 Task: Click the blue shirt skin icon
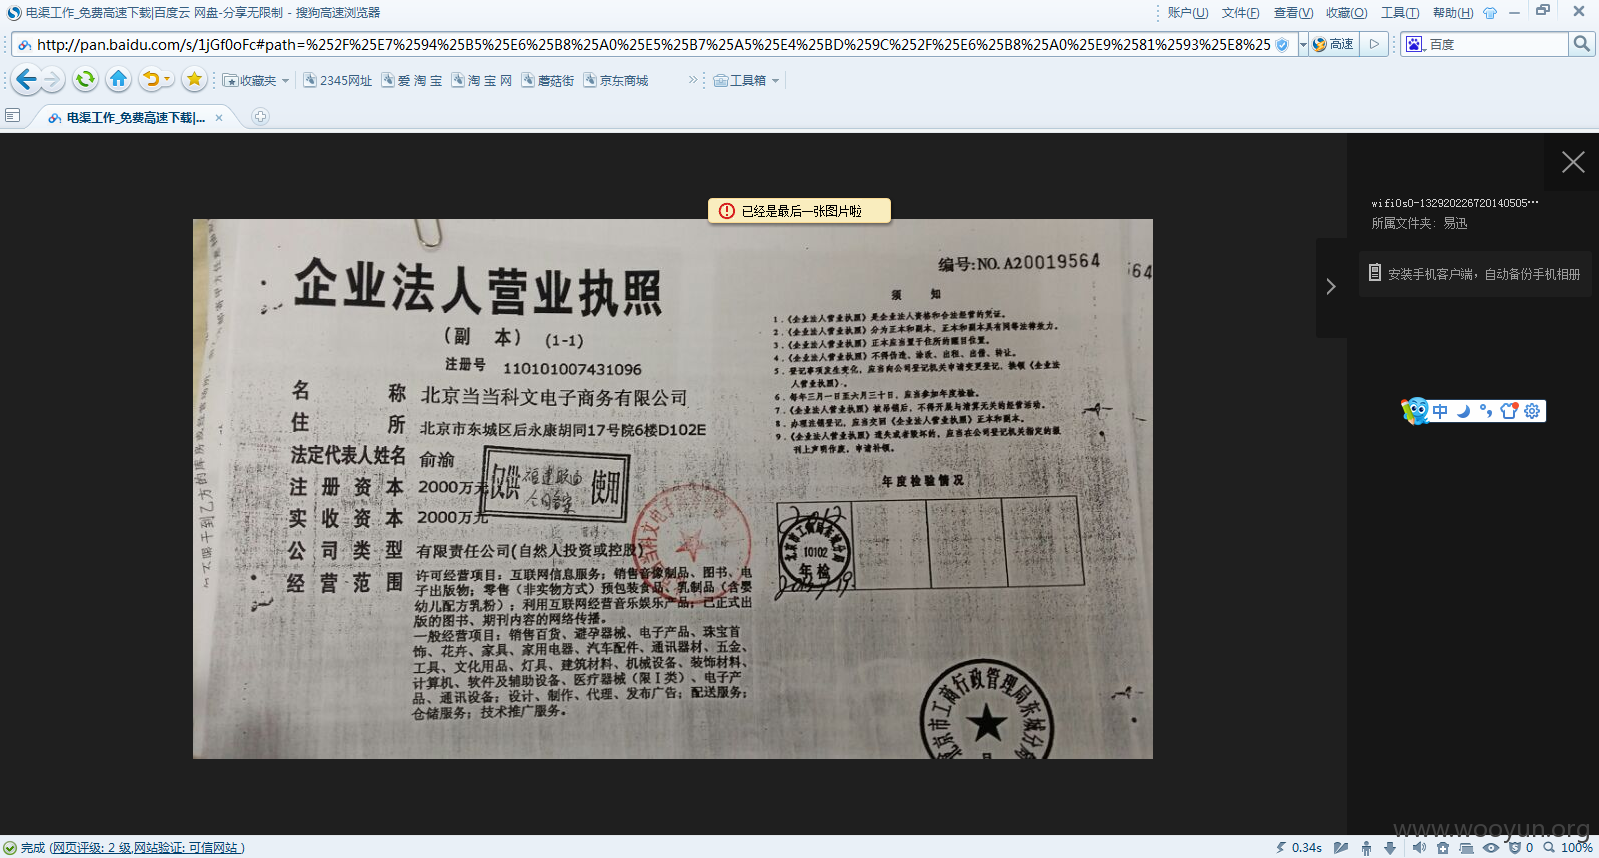click(x=1490, y=13)
